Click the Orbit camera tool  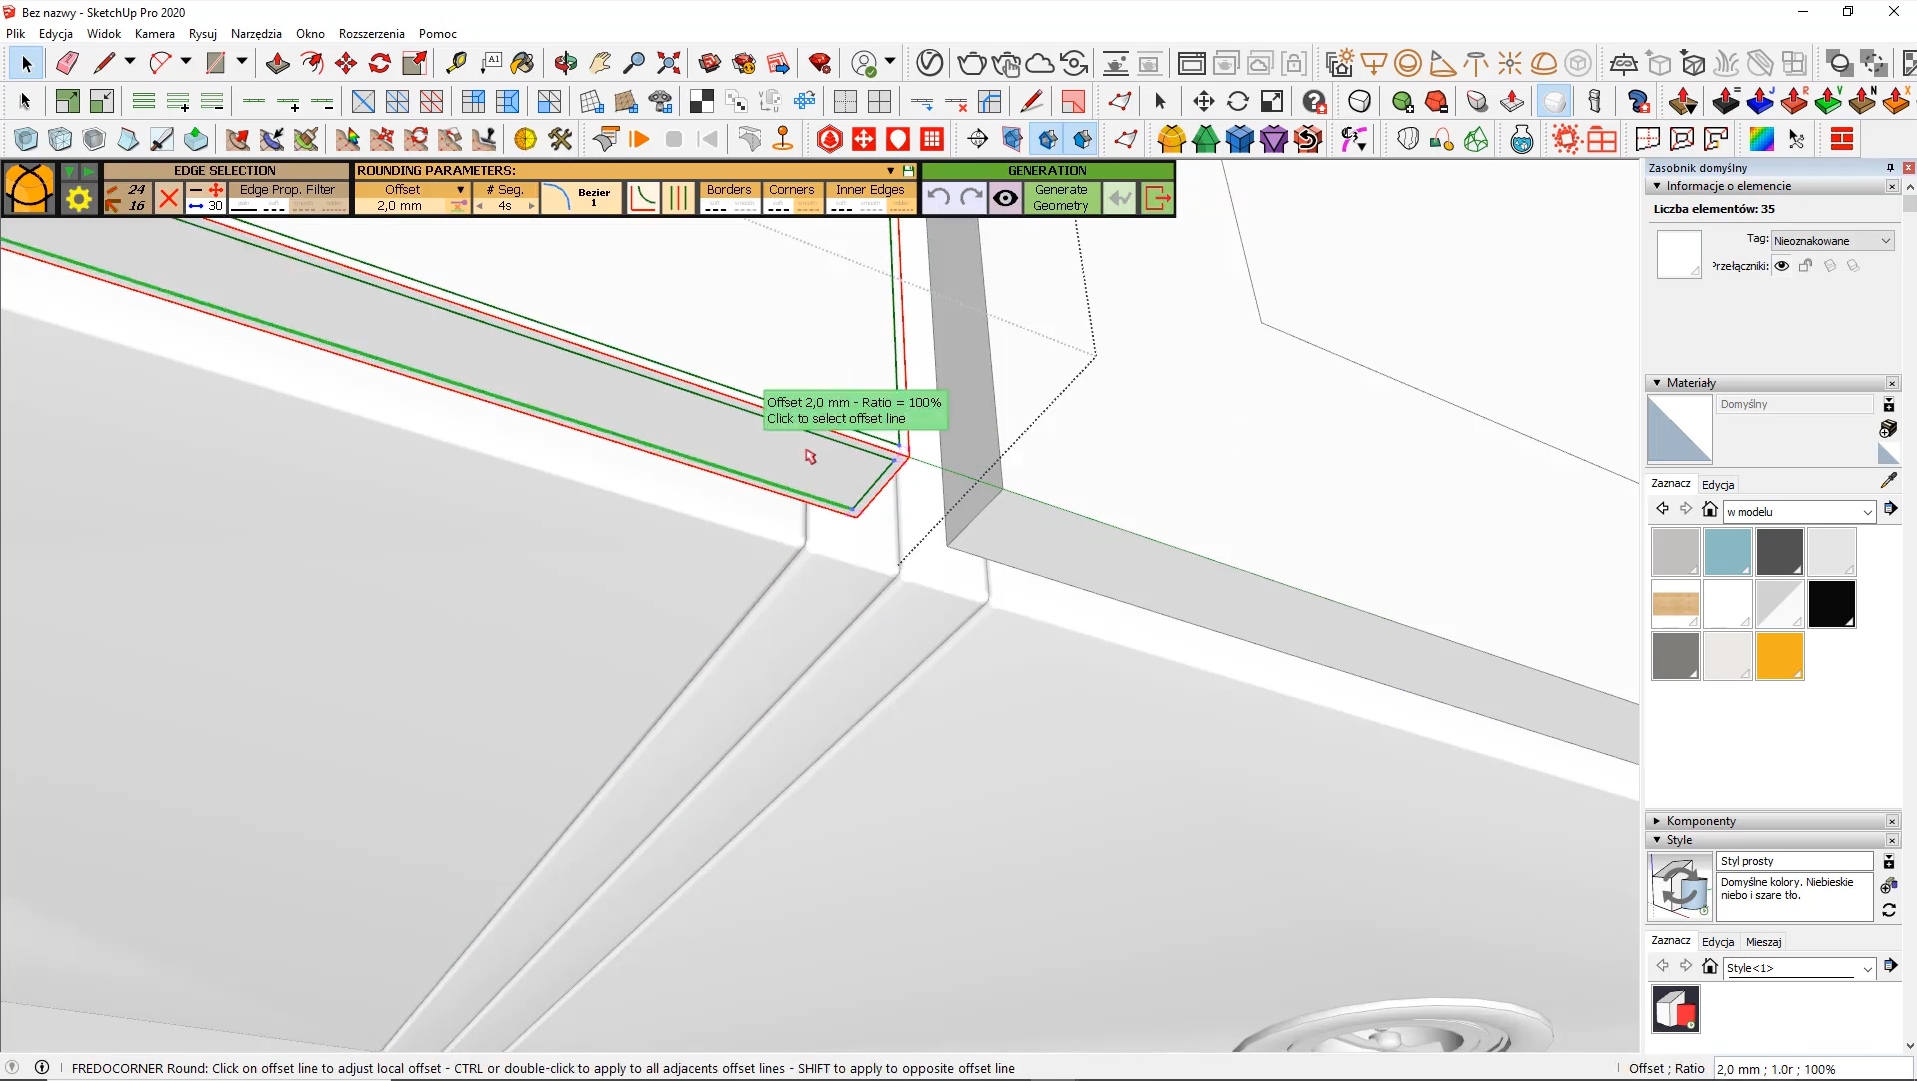point(566,63)
